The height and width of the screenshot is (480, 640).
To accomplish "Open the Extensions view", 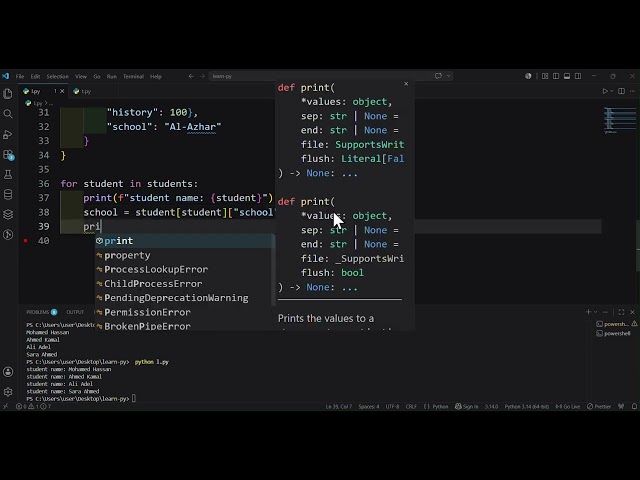I will (x=8, y=155).
